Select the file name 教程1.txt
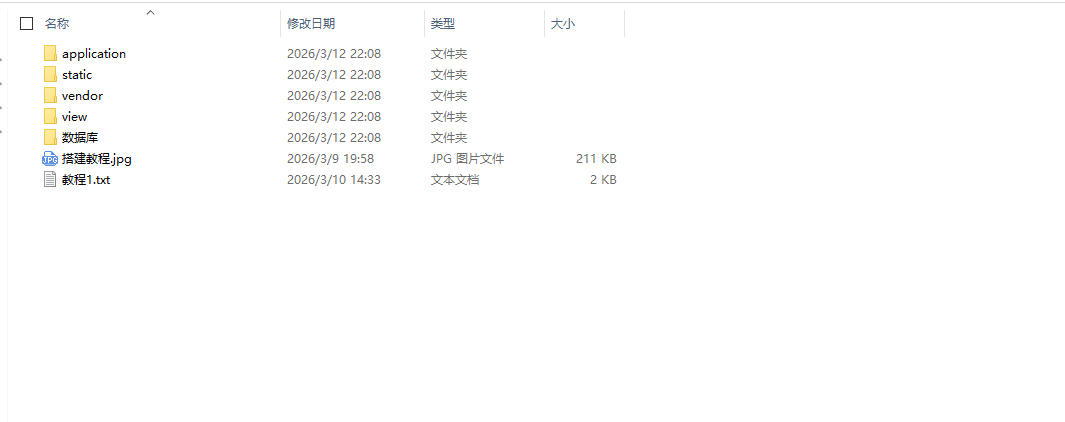 (x=86, y=180)
